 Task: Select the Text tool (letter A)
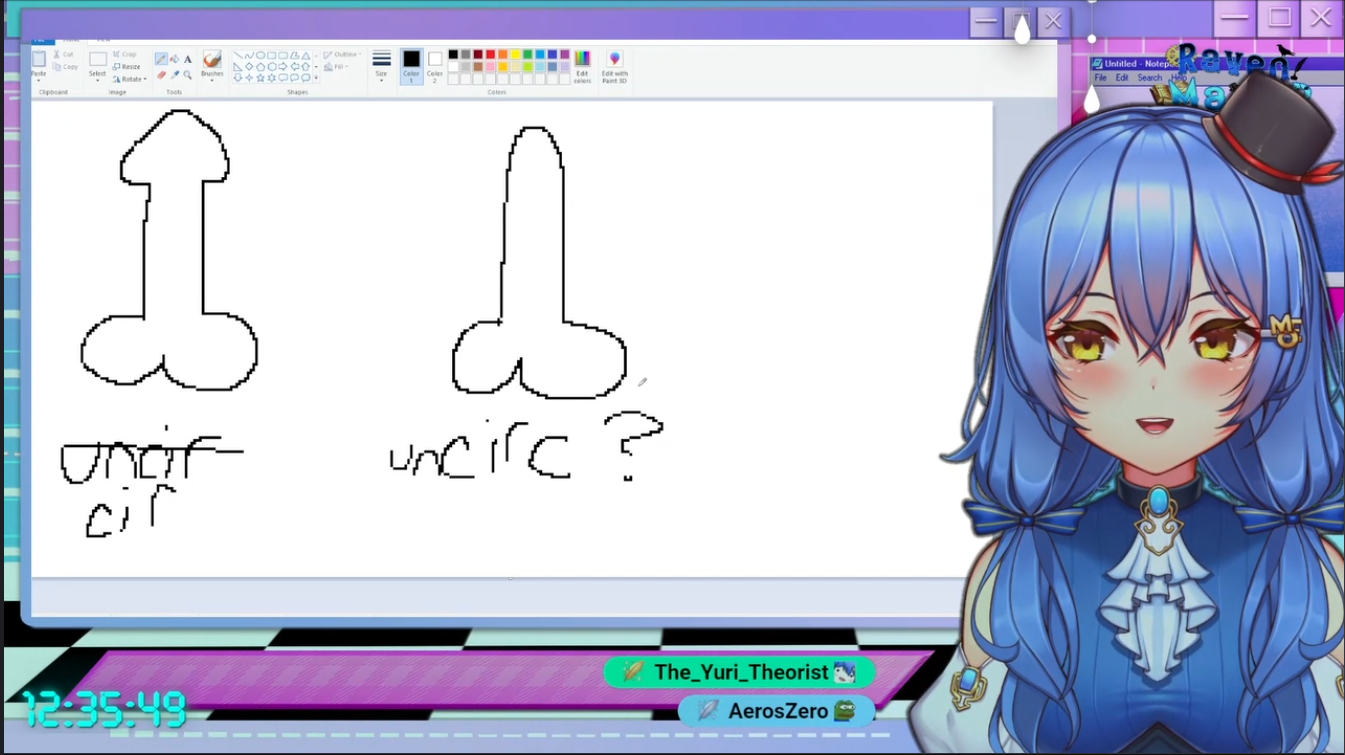188,59
